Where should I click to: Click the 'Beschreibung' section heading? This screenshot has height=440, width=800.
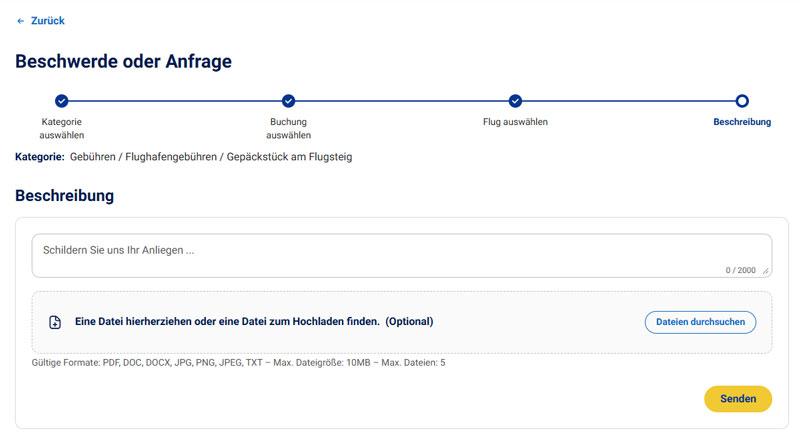[x=64, y=195]
